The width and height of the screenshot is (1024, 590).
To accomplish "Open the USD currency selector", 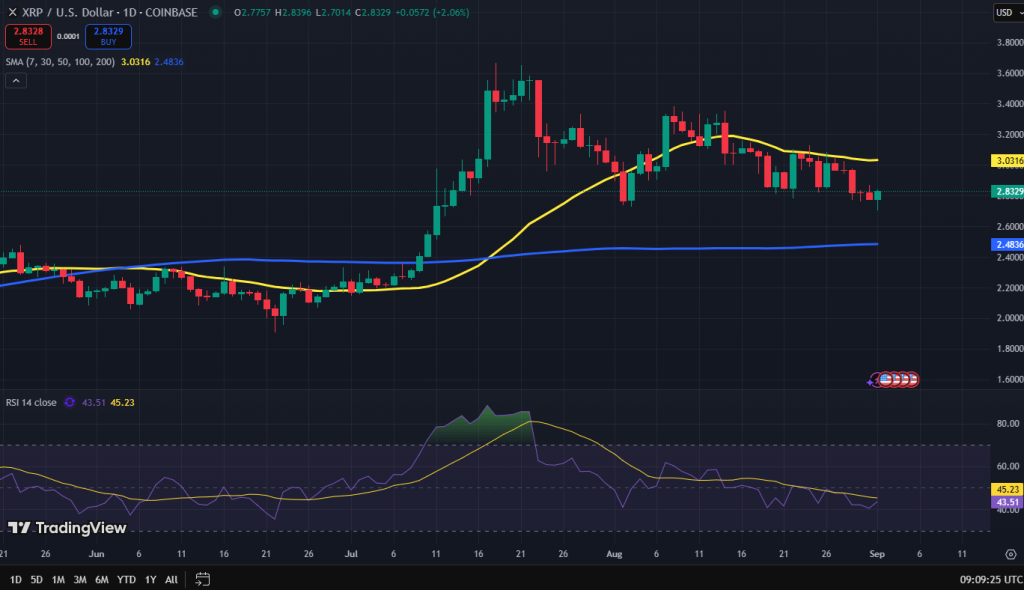I will click(x=1007, y=12).
